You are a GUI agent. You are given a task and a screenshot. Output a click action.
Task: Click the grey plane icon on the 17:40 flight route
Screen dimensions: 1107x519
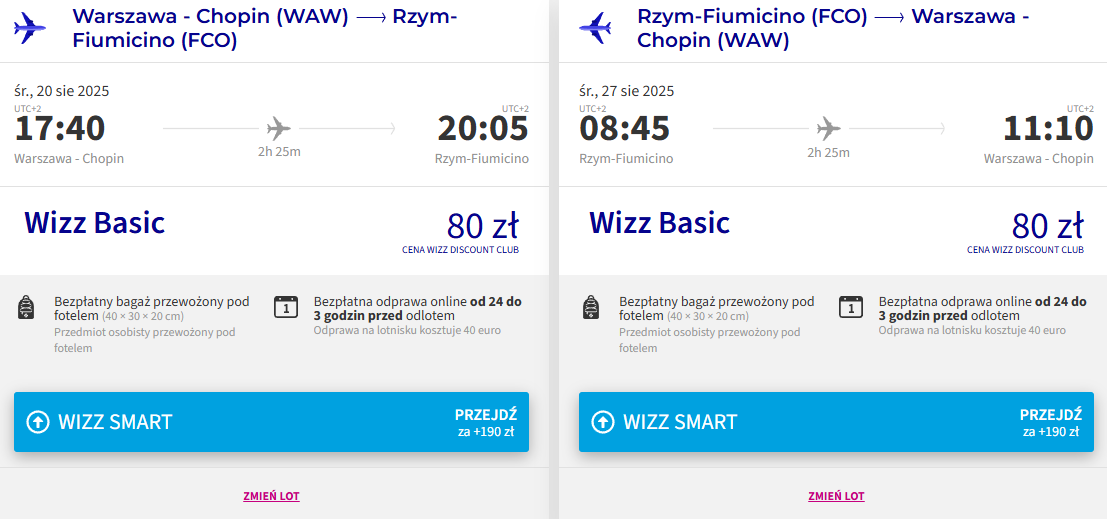pos(279,129)
